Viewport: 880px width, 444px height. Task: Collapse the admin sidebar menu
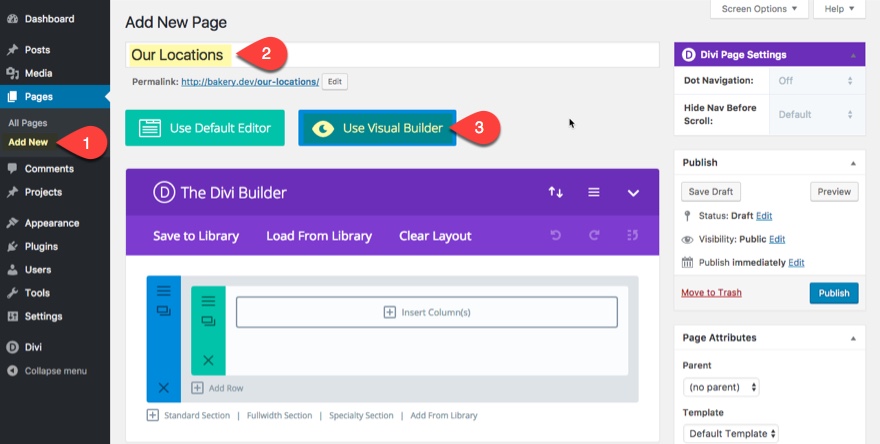[x=55, y=370]
